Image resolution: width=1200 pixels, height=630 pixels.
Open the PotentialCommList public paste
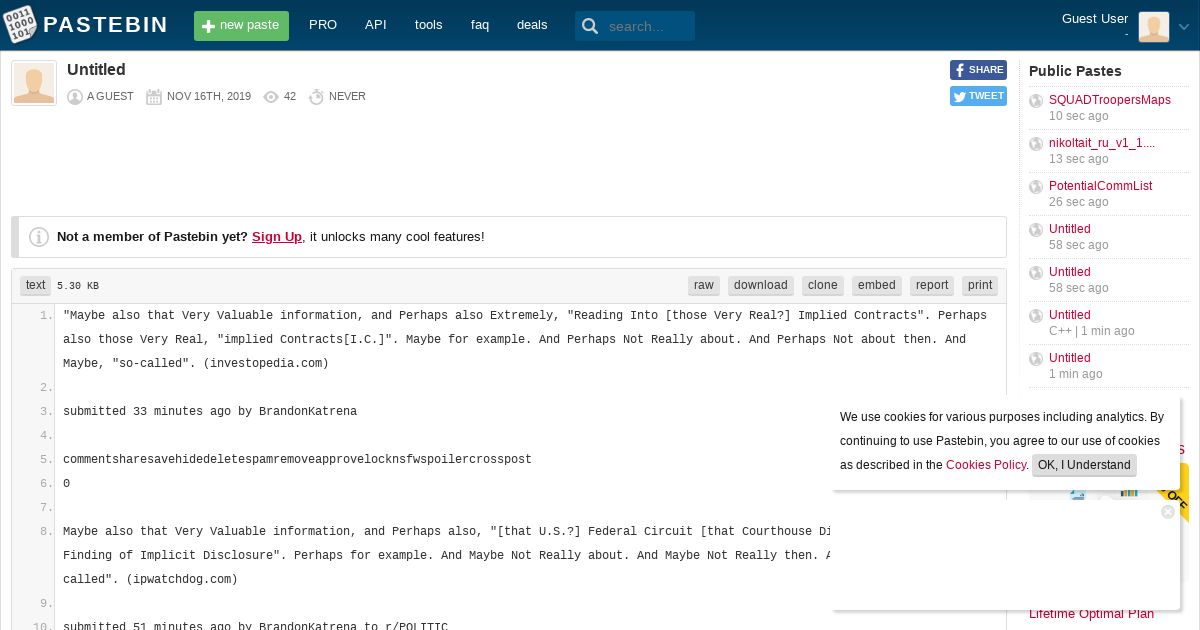[1101, 186]
